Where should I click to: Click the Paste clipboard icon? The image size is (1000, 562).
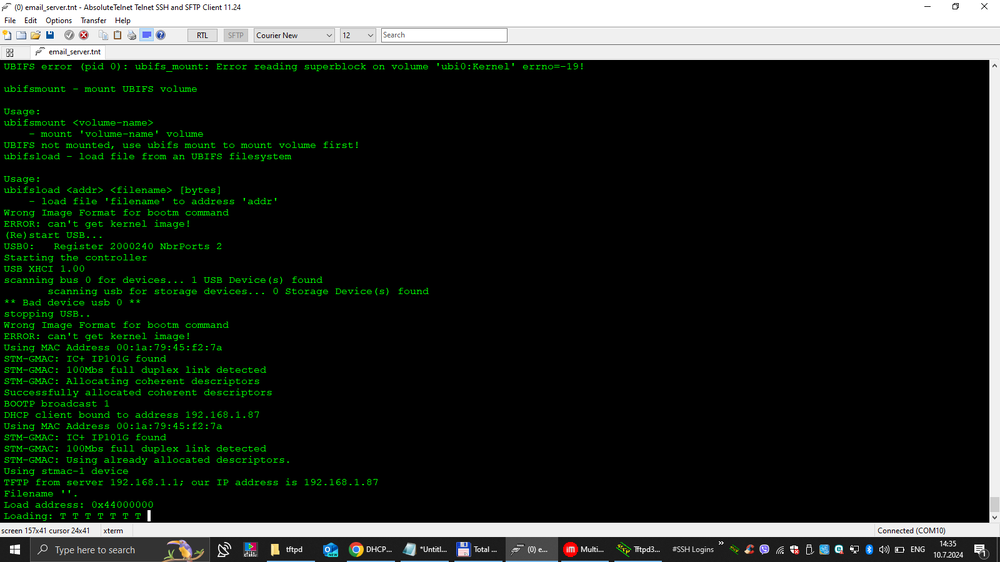pos(118,35)
